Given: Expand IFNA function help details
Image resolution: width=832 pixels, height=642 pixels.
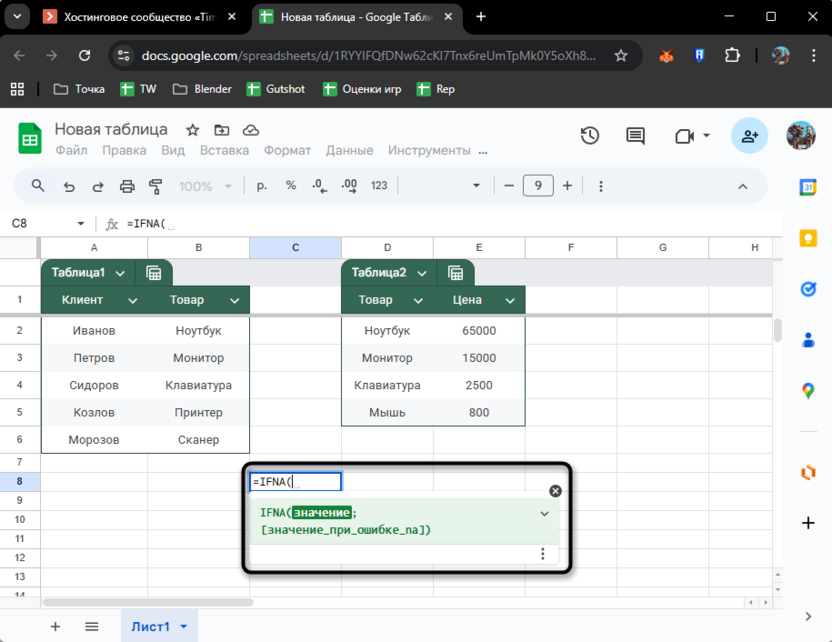Looking at the screenshot, I should point(544,513).
